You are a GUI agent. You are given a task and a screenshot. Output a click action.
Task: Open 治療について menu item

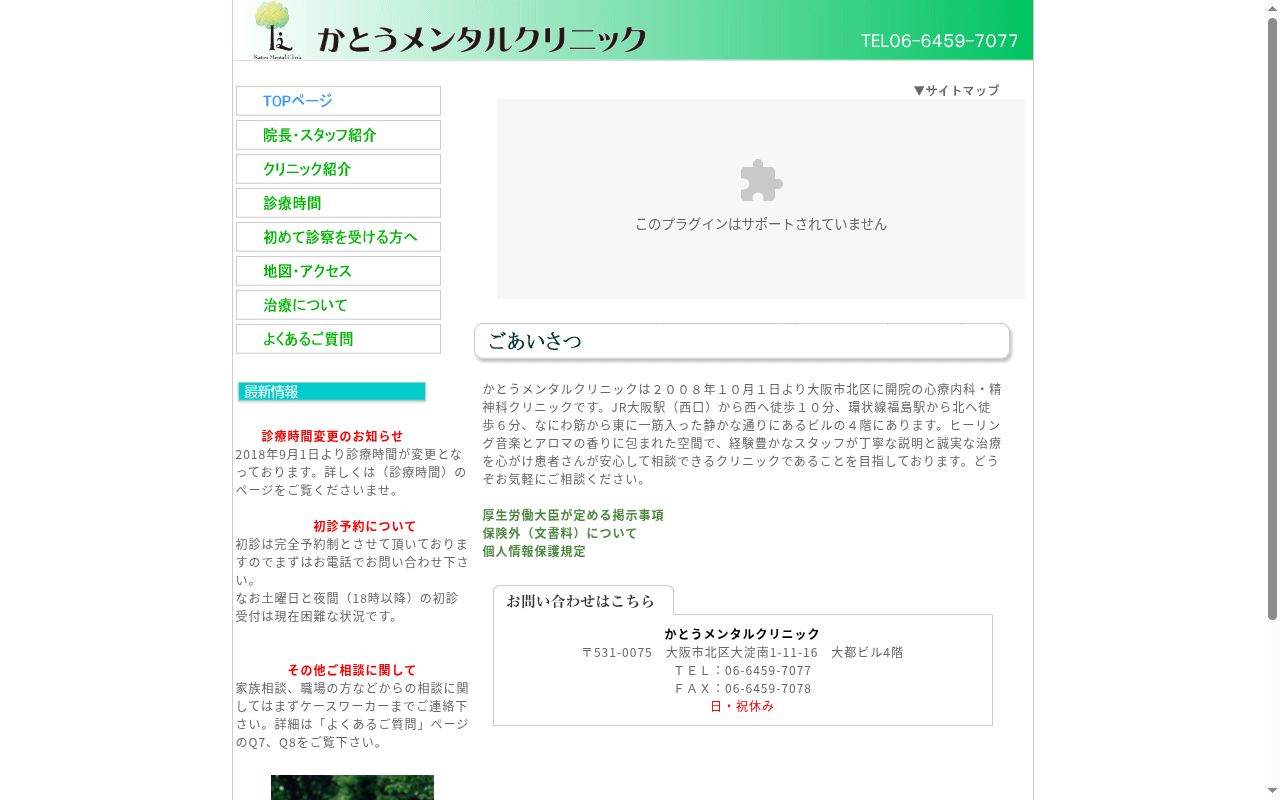(338, 305)
